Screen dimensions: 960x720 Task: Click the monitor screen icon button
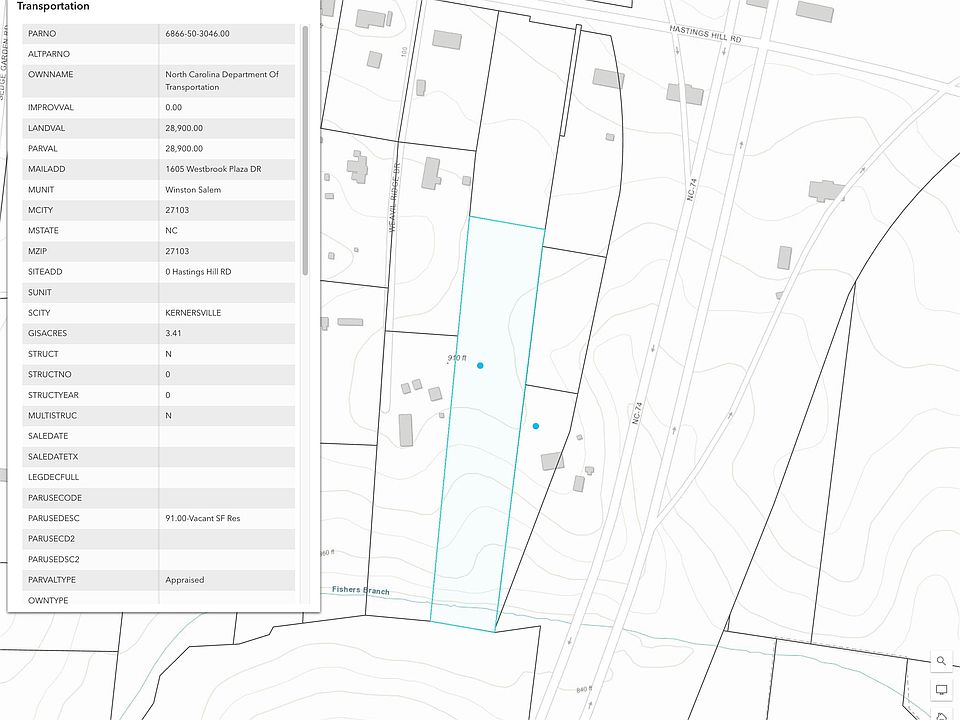pyautogui.click(x=941, y=690)
